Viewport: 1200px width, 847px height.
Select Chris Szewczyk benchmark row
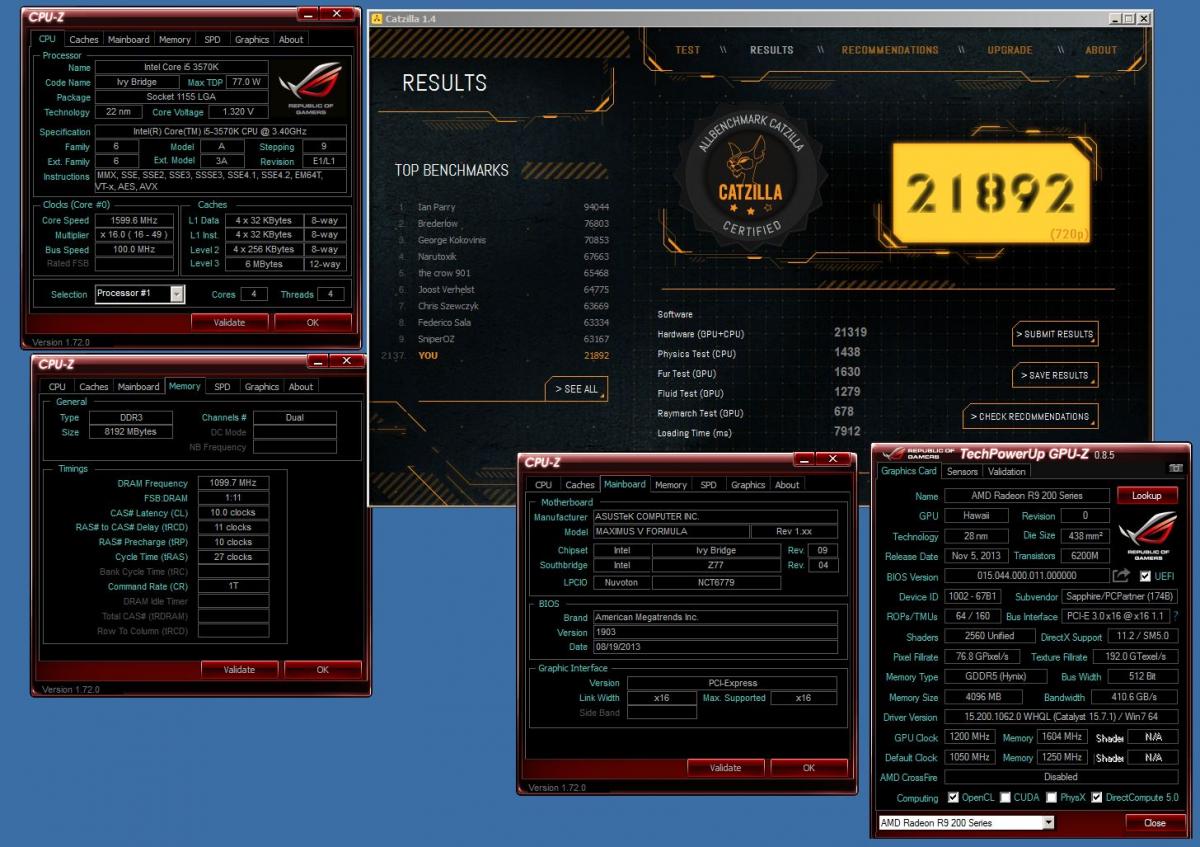click(503, 306)
